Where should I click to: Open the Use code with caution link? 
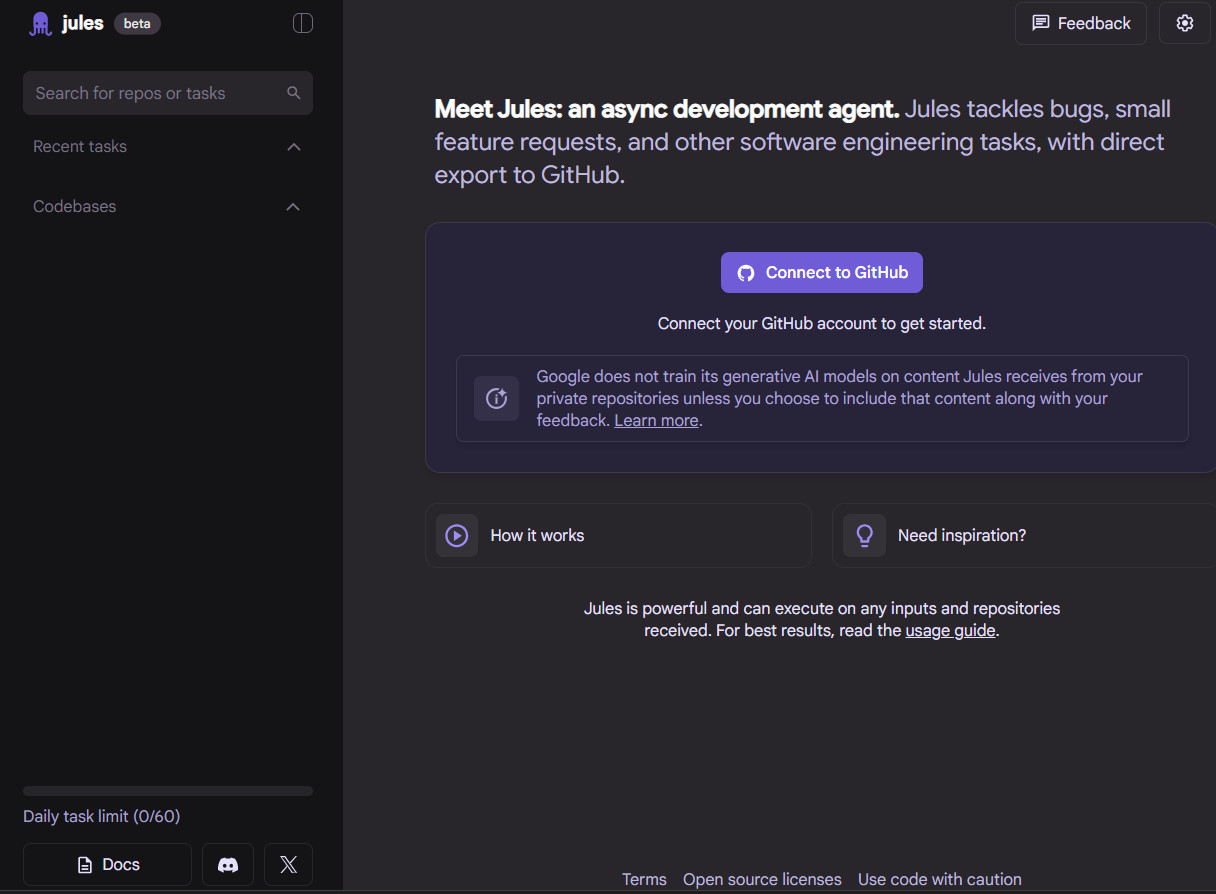[940, 880]
